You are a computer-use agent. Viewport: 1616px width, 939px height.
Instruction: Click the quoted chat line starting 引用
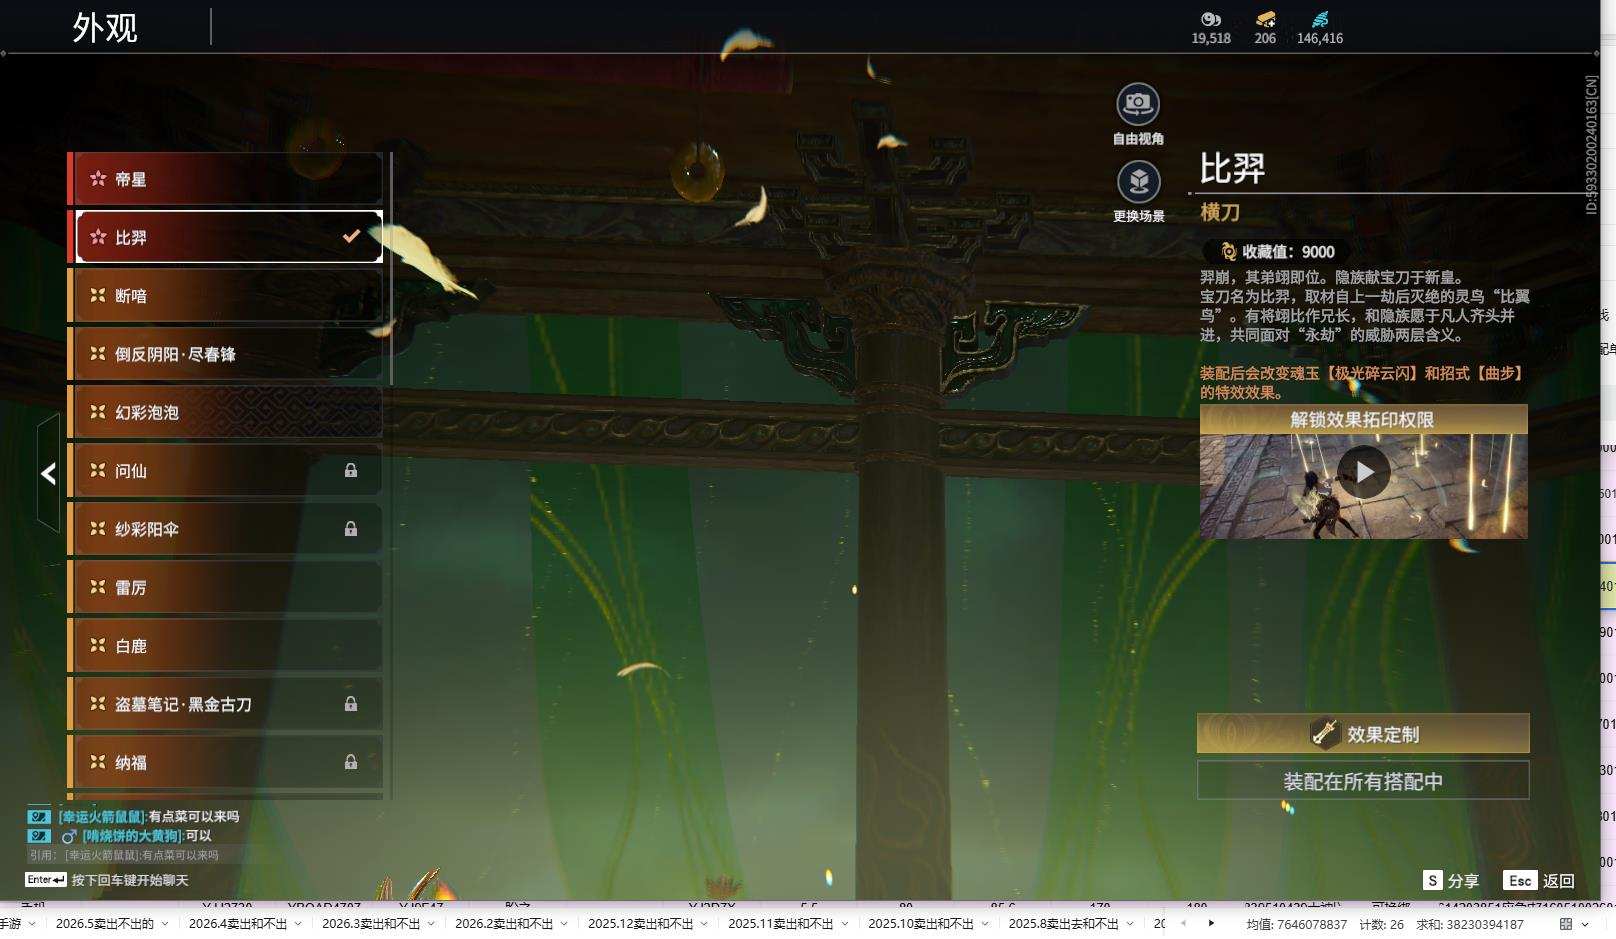tap(124, 855)
